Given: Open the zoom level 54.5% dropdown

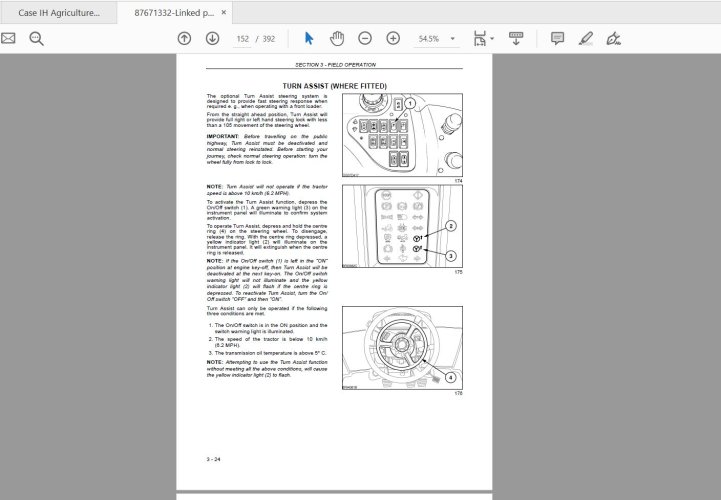Looking at the screenshot, I should [453, 39].
